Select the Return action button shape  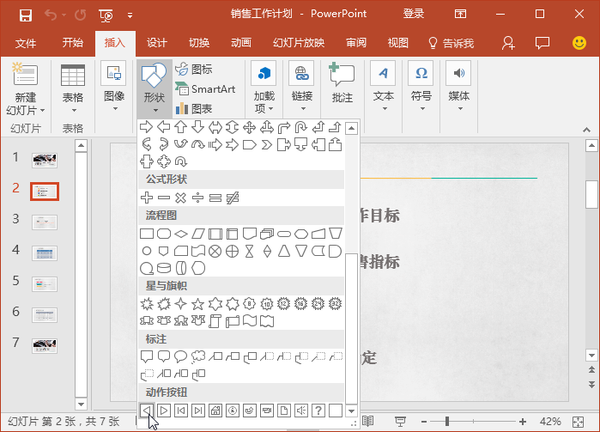point(249,411)
